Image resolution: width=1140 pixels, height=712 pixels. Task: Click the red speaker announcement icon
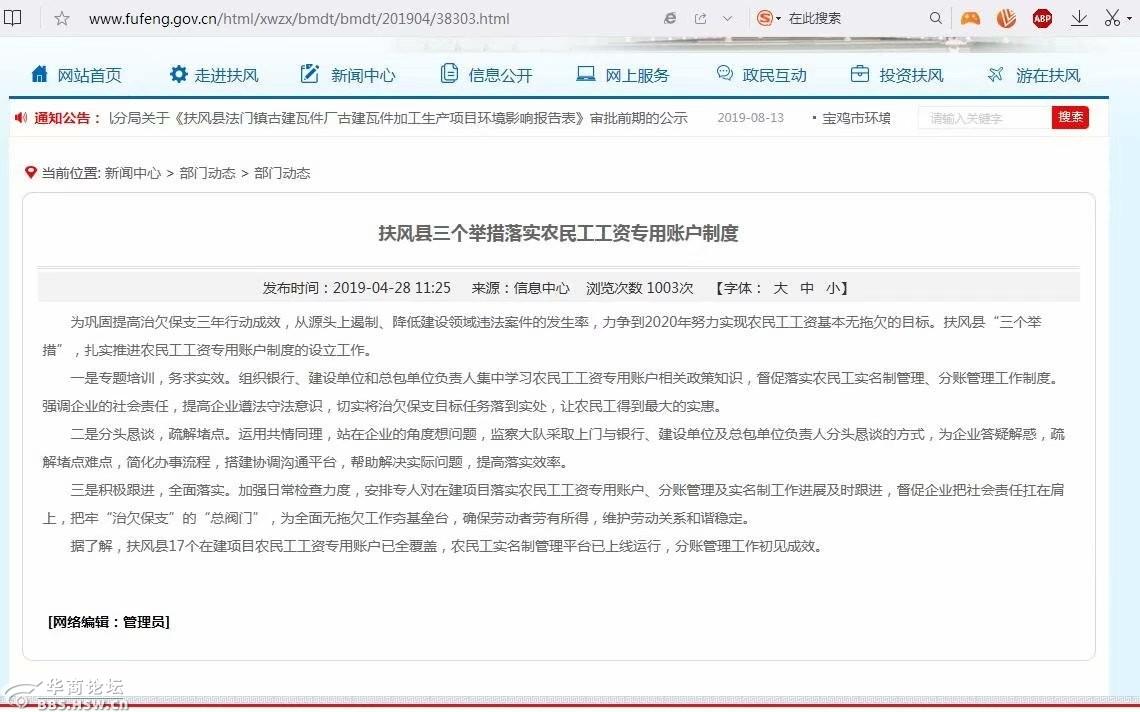point(21,117)
